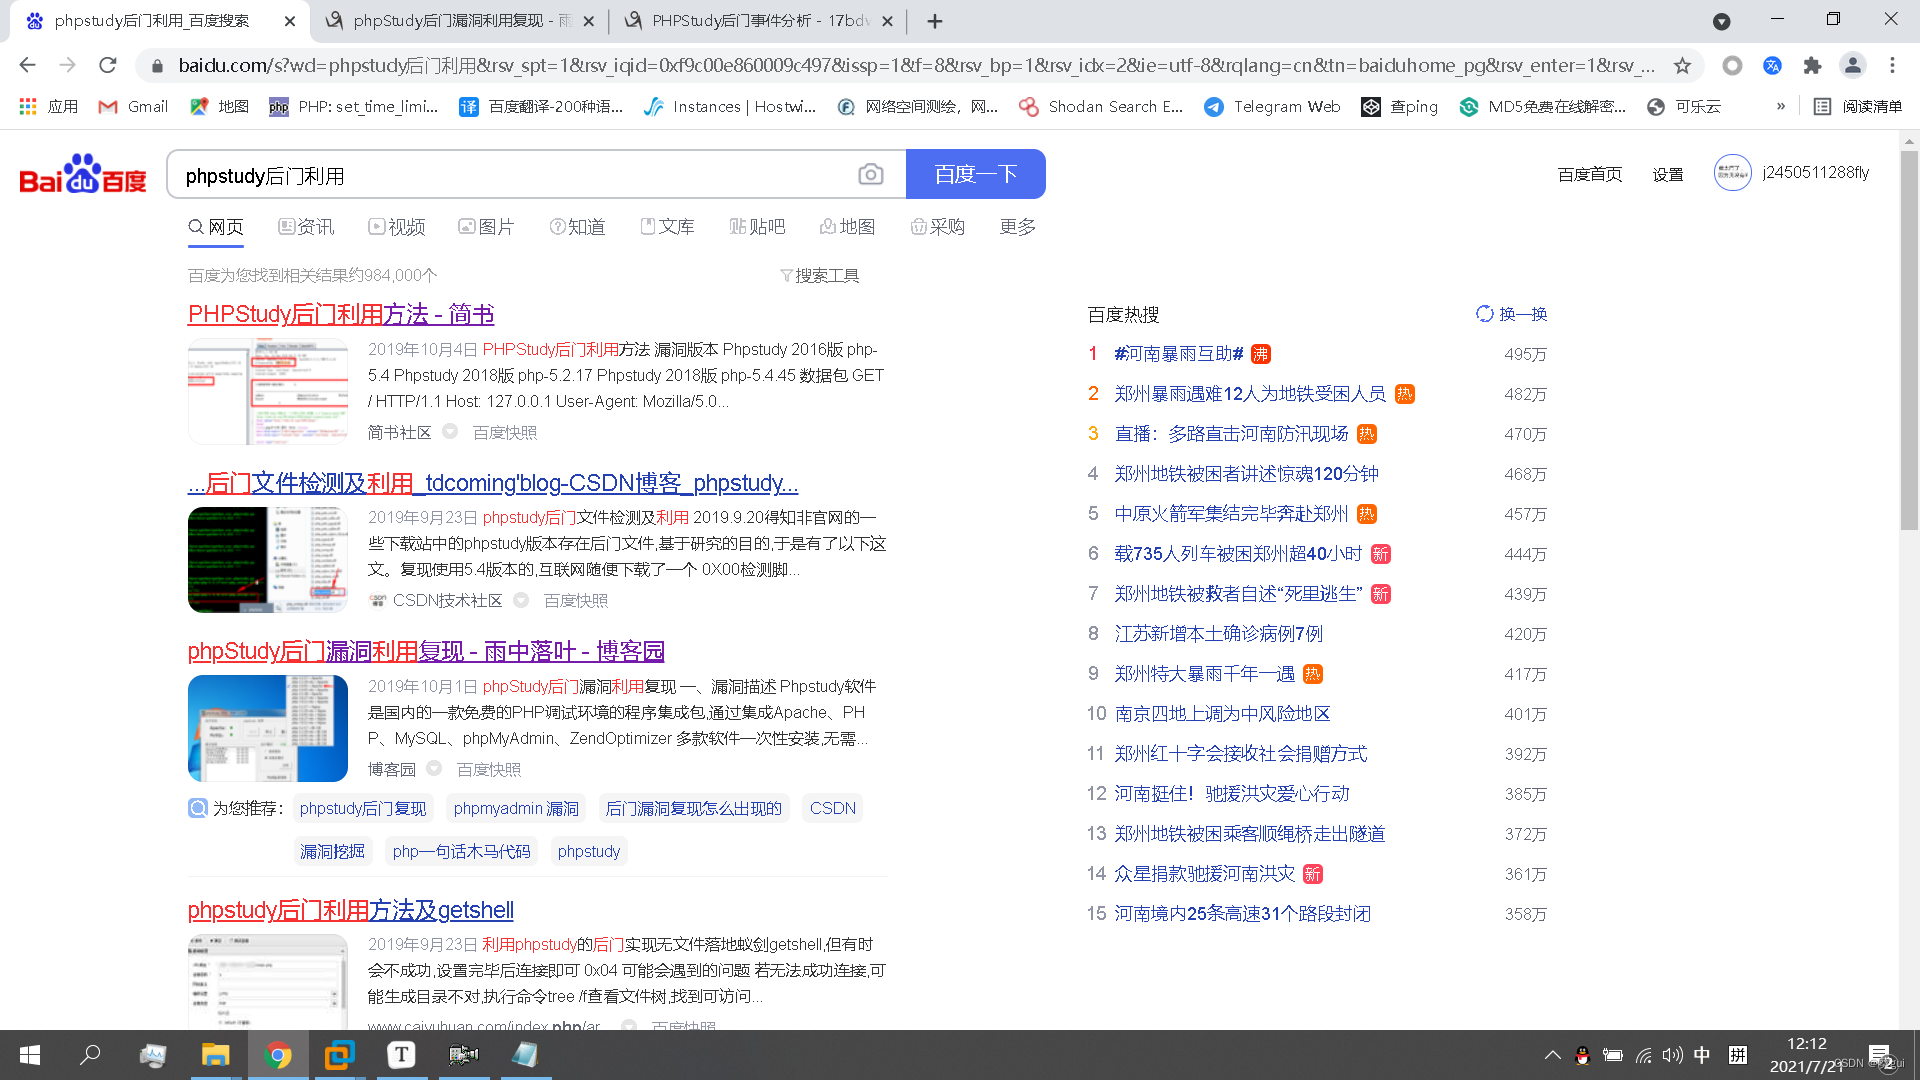This screenshot has height=1080, width=1920.
Task: Open new tab with plus button
Action: 934,21
